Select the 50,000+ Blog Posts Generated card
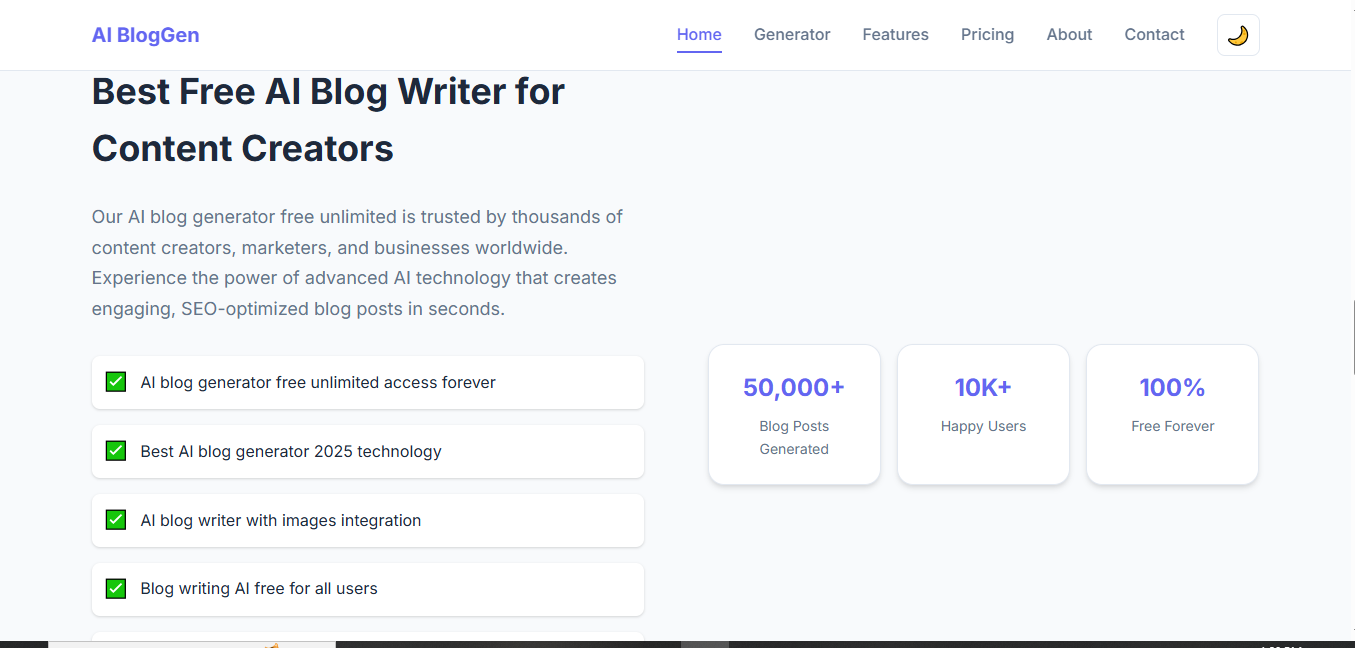 (794, 415)
